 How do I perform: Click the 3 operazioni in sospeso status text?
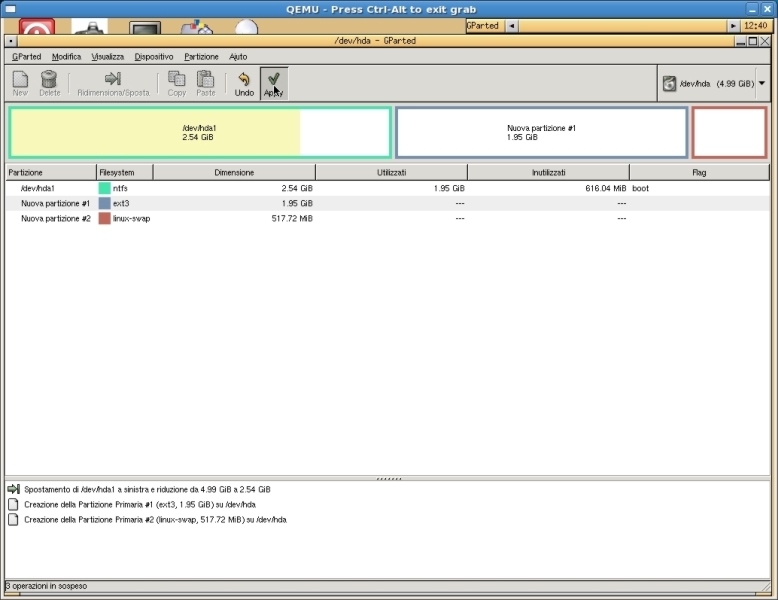[x=46, y=586]
